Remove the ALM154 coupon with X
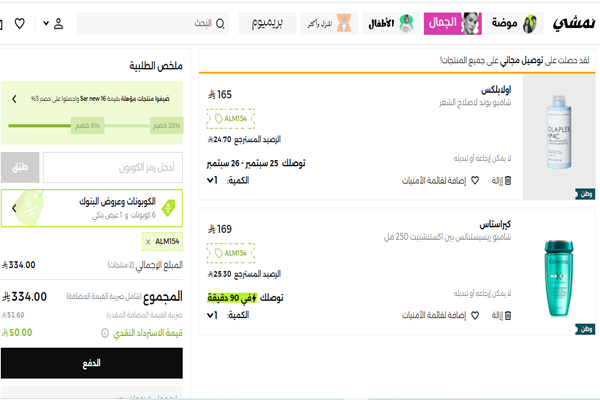 (x=148, y=242)
